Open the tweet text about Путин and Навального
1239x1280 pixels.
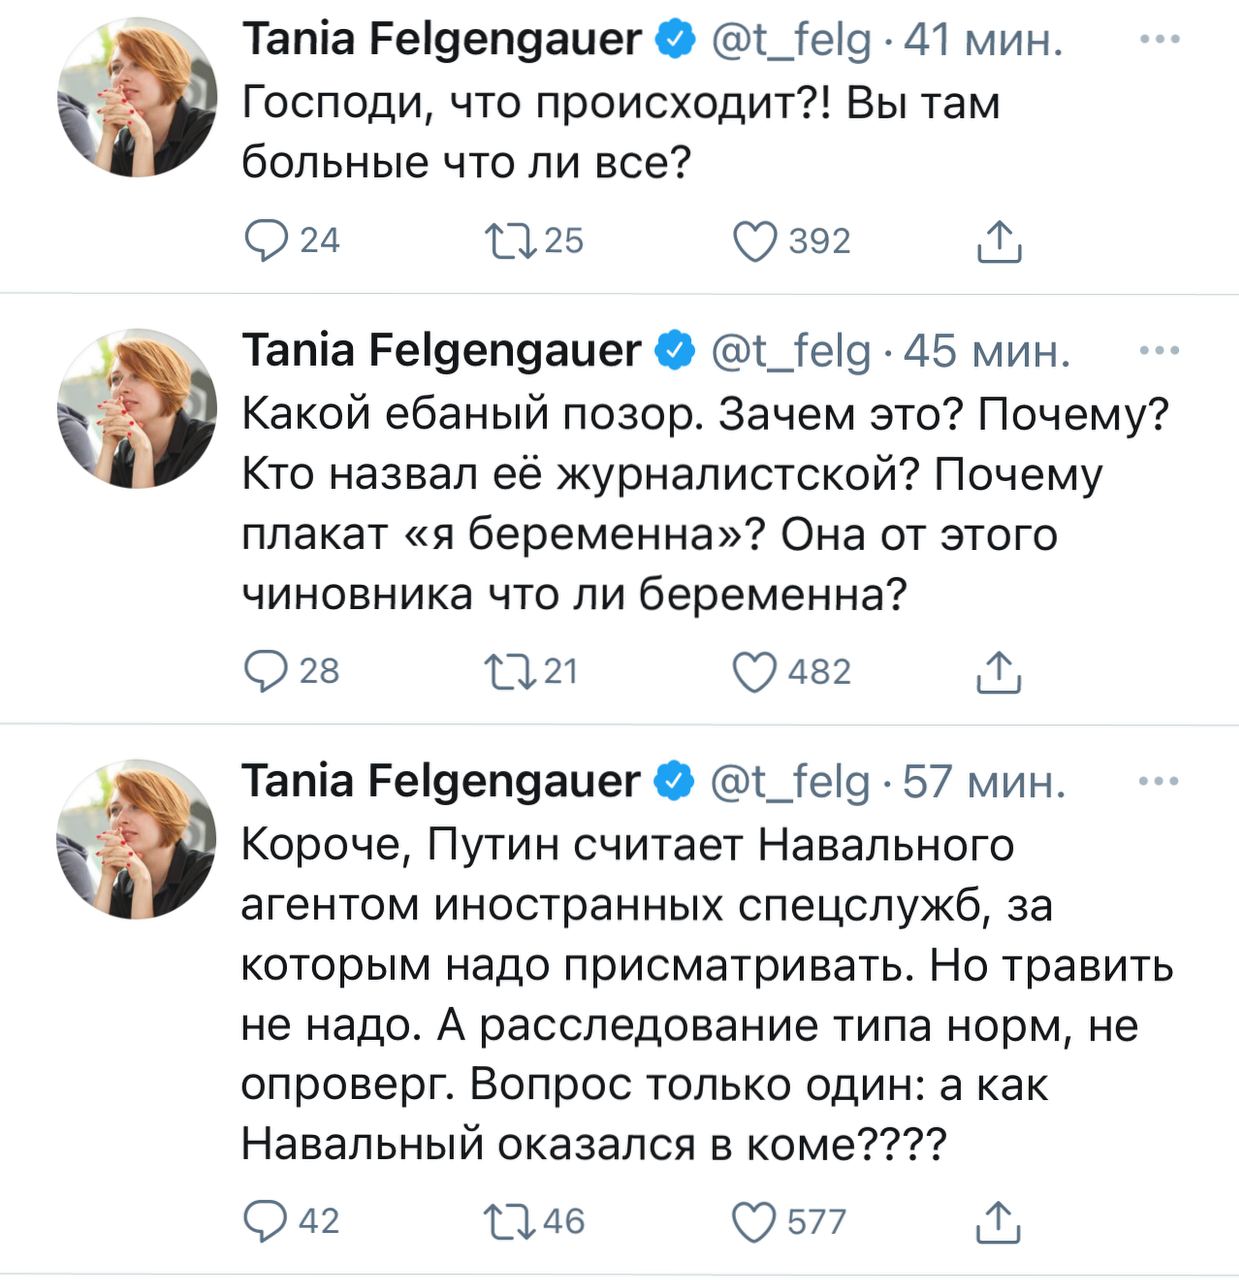(707, 995)
